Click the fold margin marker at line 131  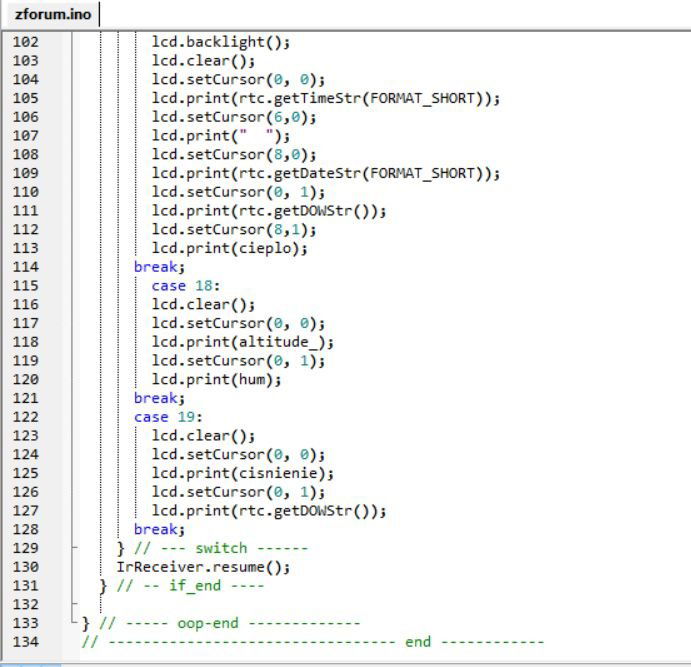[x=73, y=586]
